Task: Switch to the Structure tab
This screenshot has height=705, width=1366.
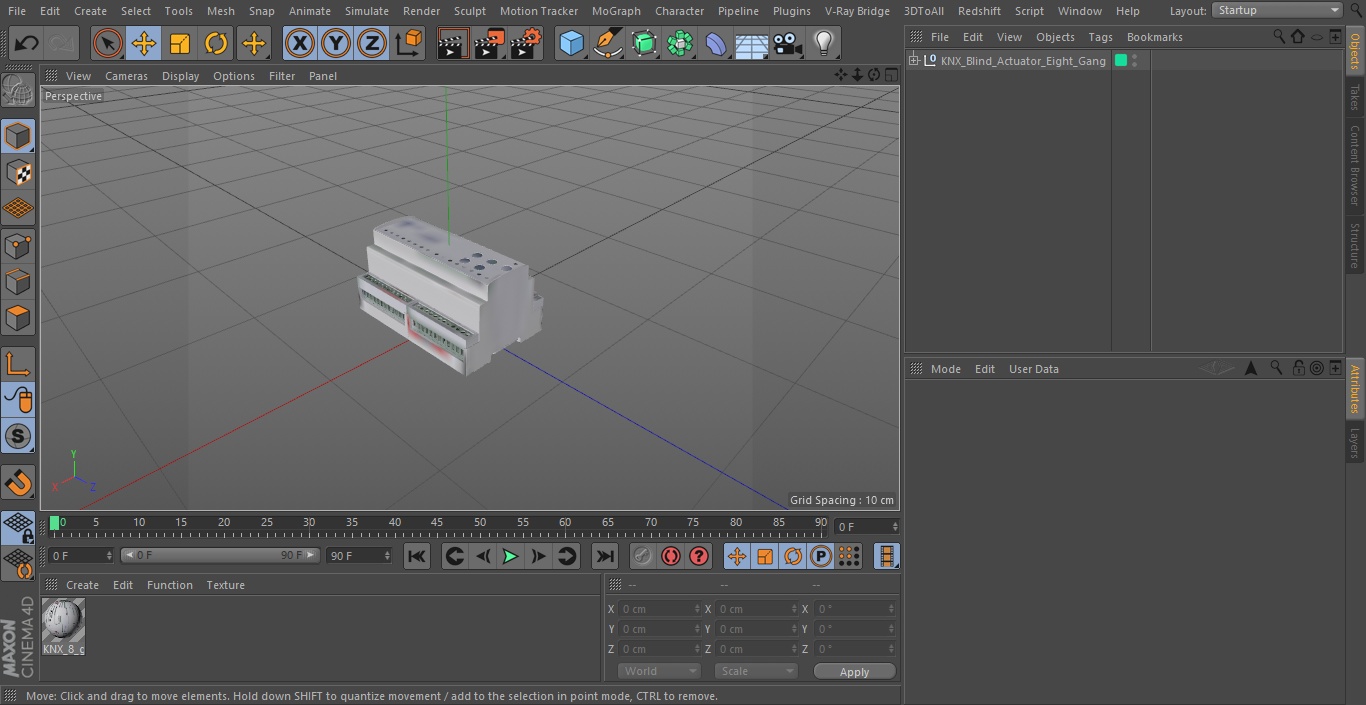Action: pos(1355,246)
